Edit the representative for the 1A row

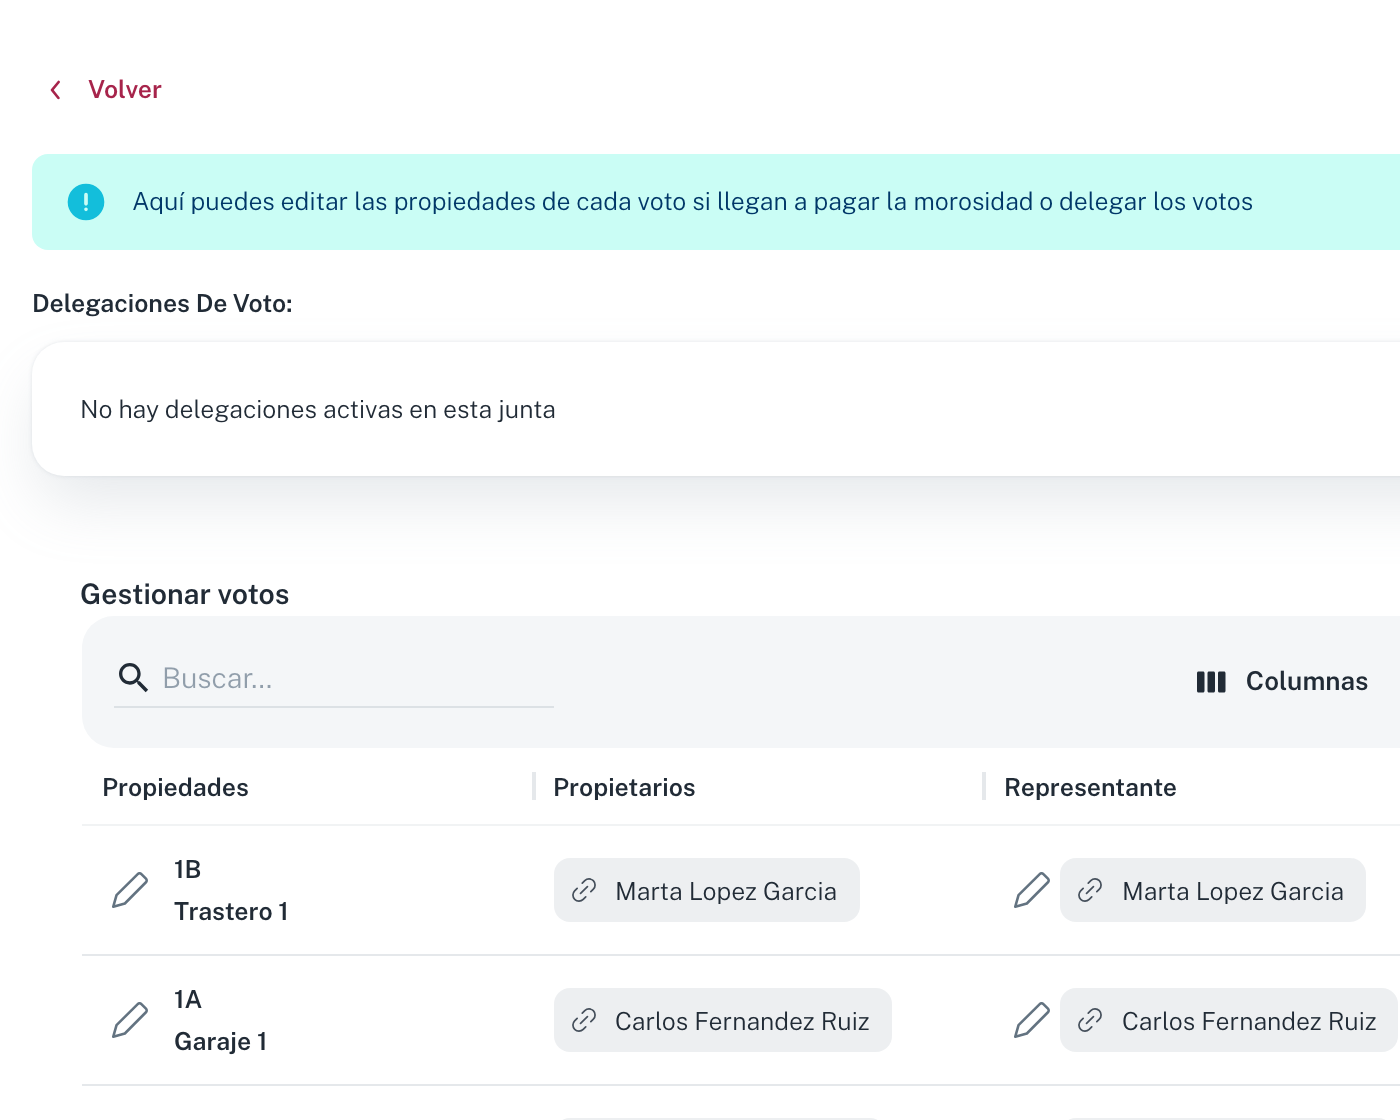[1032, 1020]
